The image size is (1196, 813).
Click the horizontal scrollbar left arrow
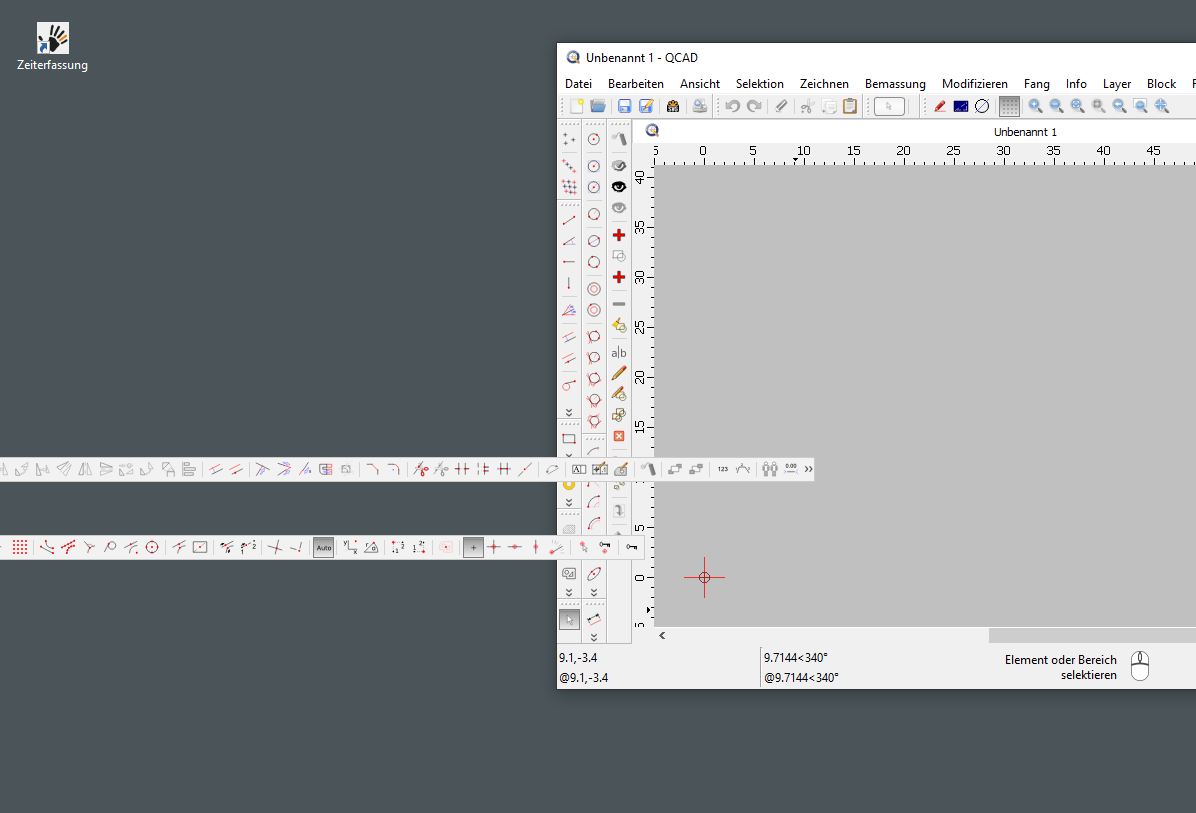[662, 635]
